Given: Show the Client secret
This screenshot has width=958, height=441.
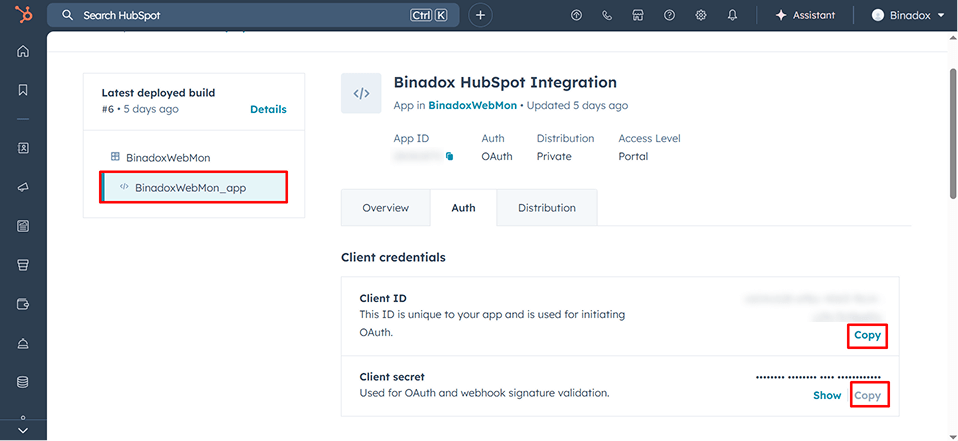Looking at the screenshot, I should click(x=827, y=395).
